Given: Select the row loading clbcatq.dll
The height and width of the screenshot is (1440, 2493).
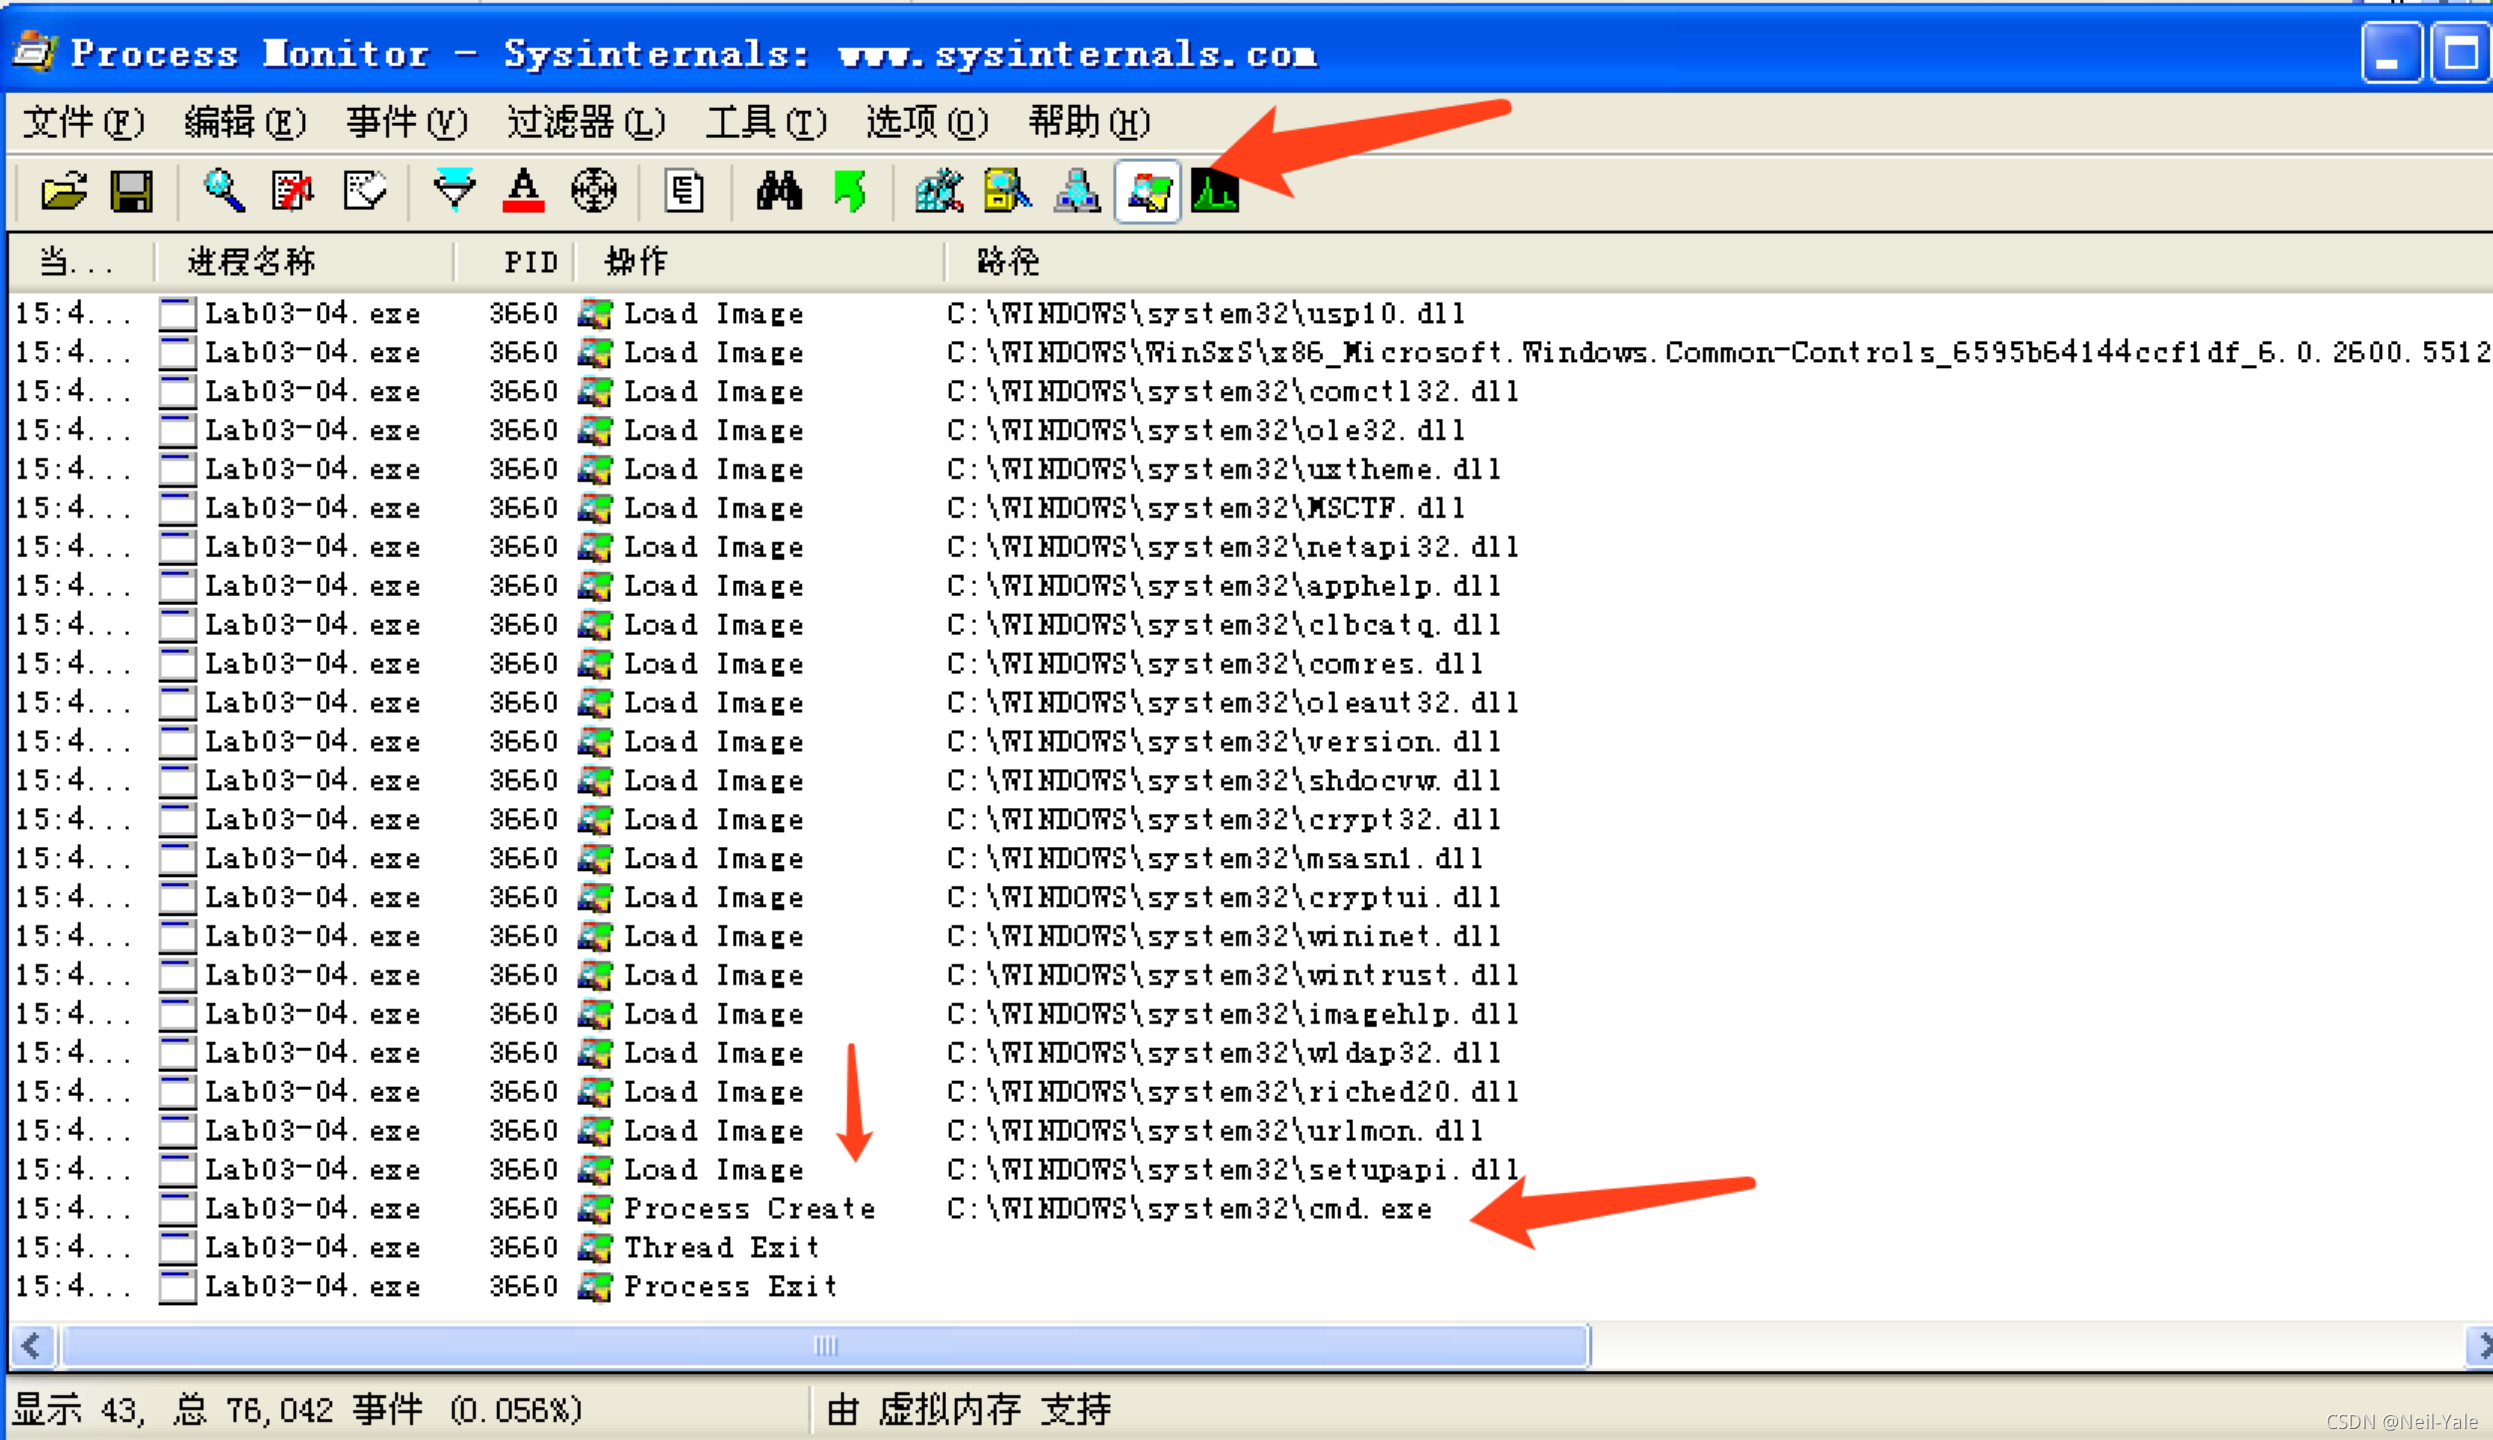Looking at the screenshot, I should (1250, 625).
